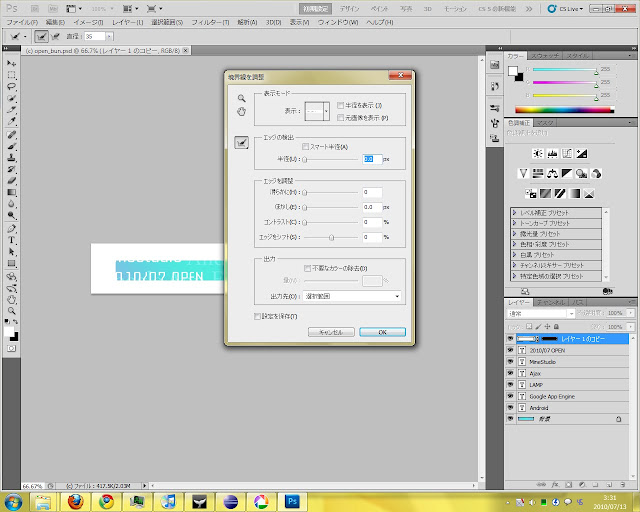Select the 初期設定 workspace button
640x512 pixels.
316,9
